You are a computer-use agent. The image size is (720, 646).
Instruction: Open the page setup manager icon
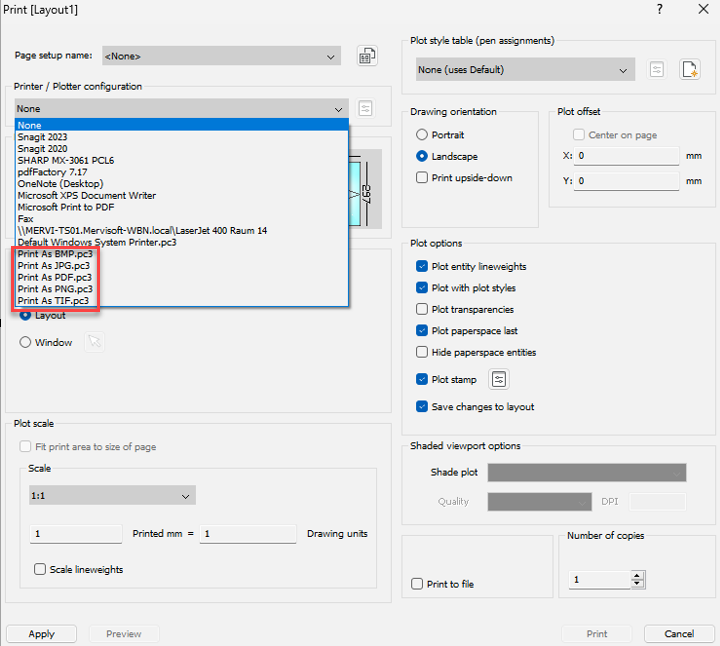point(367,56)
